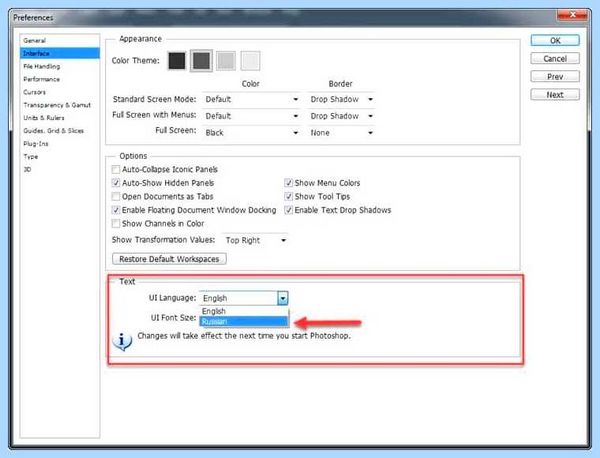
Task: Choose English in the language list
Action: point(244,311)
